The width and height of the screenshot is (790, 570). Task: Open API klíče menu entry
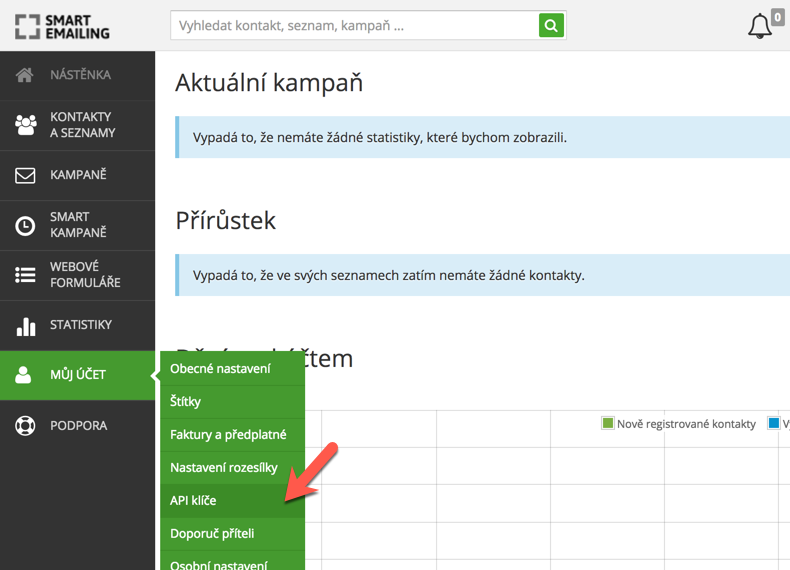[193, 500]
